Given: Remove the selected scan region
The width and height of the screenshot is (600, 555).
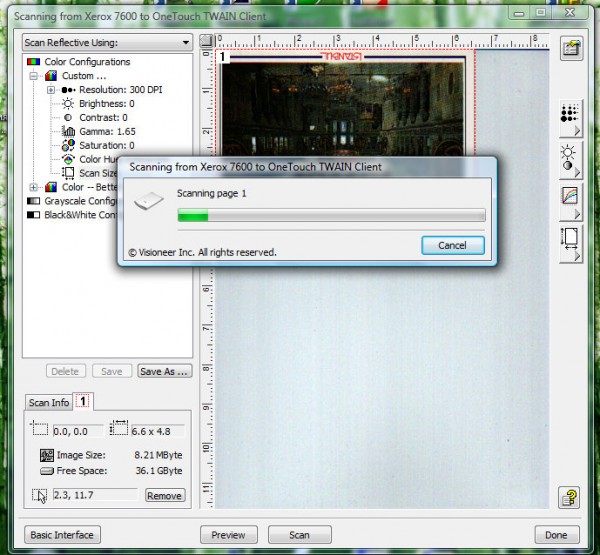Looking at the screenshot, I should [x=165, y=495].
